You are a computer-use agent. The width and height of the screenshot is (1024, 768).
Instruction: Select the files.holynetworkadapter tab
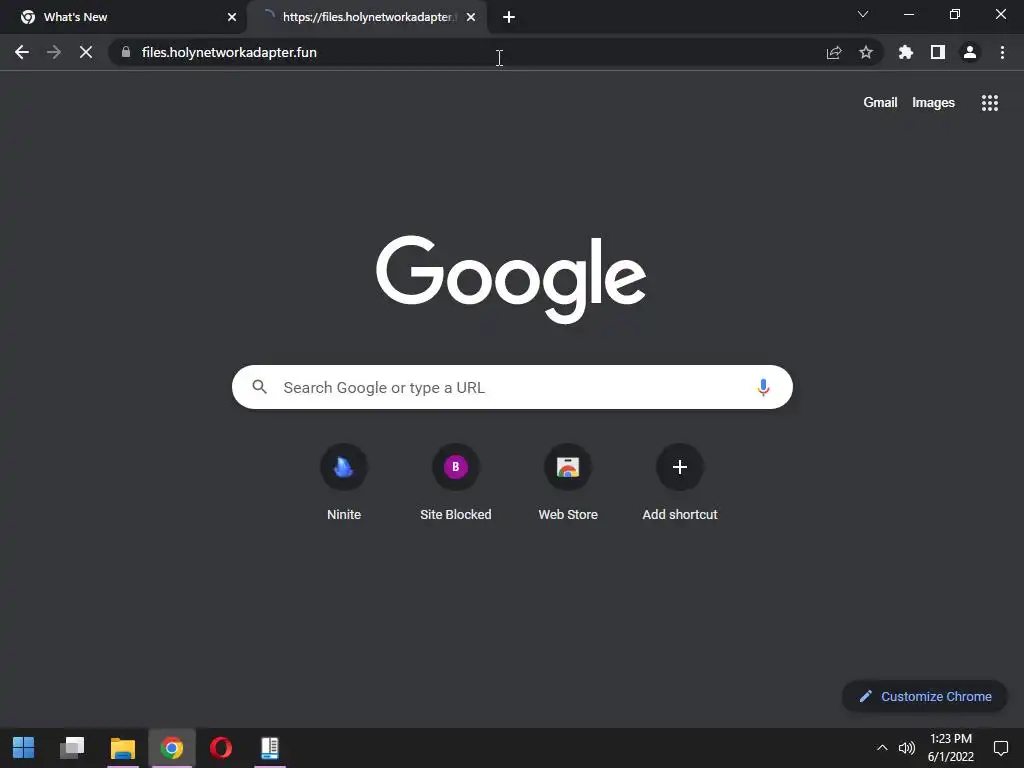coord(367,17)
